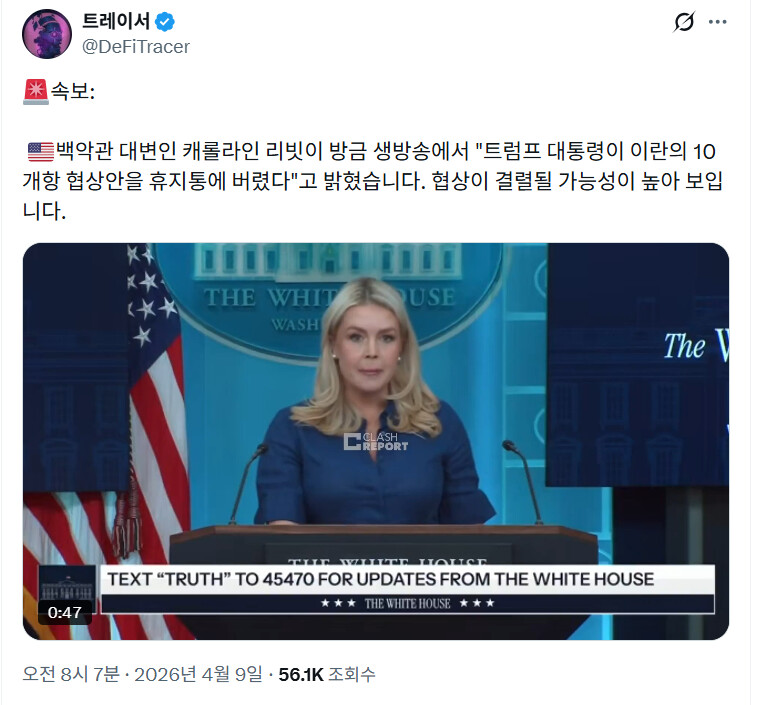Open the 트레이서 display name link
The width and height of the screenshot is (757, 705).
[x=116, y=21]
